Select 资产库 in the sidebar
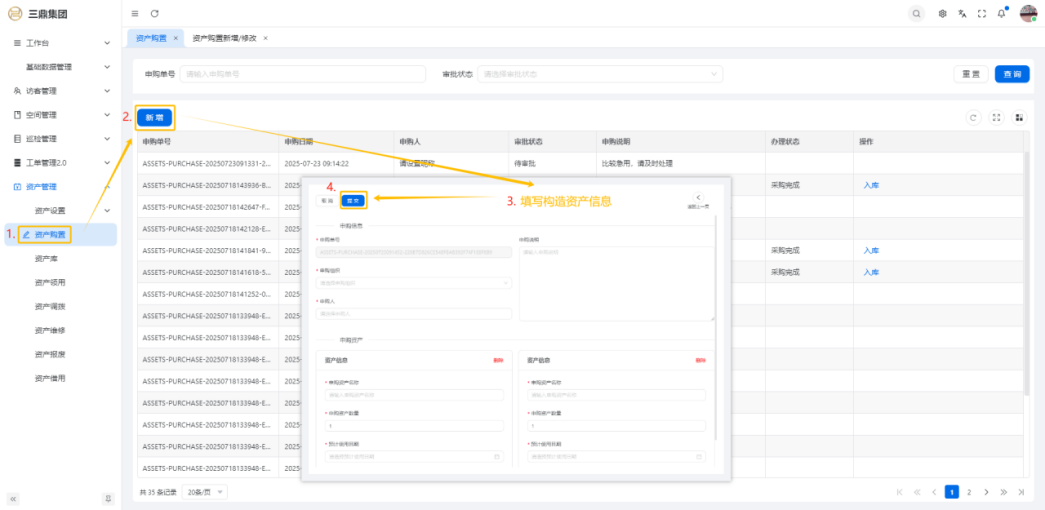 pos(47,258)
